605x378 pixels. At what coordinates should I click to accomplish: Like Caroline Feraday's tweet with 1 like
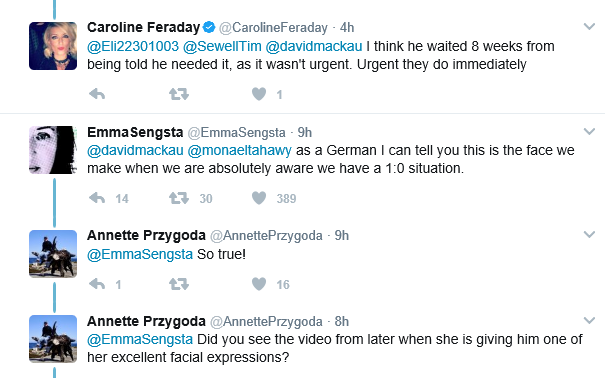coord(259,94)
